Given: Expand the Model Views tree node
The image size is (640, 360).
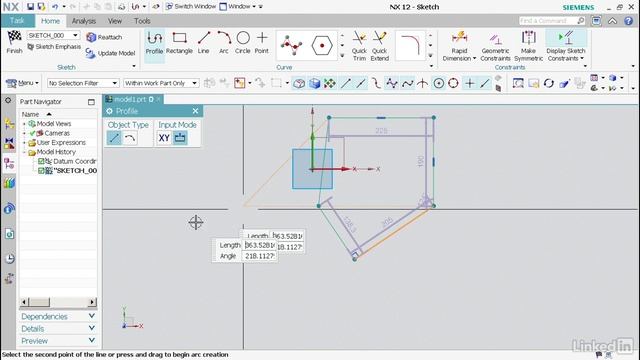Looking at the screenshot, I should [x=24, y=124].
